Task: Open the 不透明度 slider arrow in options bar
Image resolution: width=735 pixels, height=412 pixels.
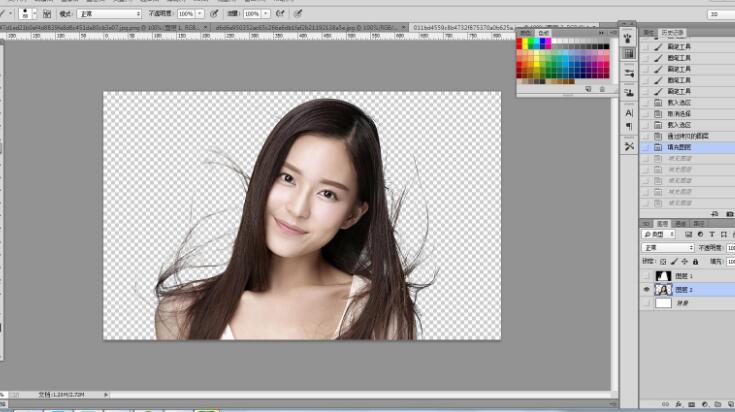Action: click(200, 14)
